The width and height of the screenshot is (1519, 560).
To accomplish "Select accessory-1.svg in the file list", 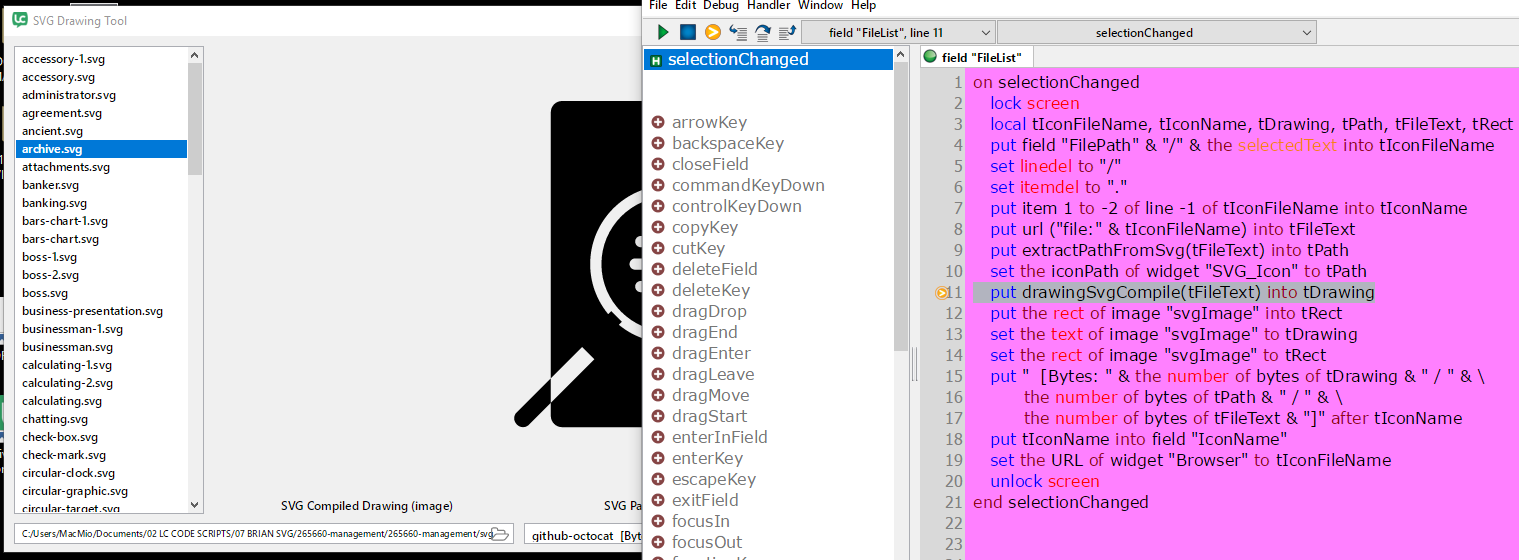I will tap(101, 59).
